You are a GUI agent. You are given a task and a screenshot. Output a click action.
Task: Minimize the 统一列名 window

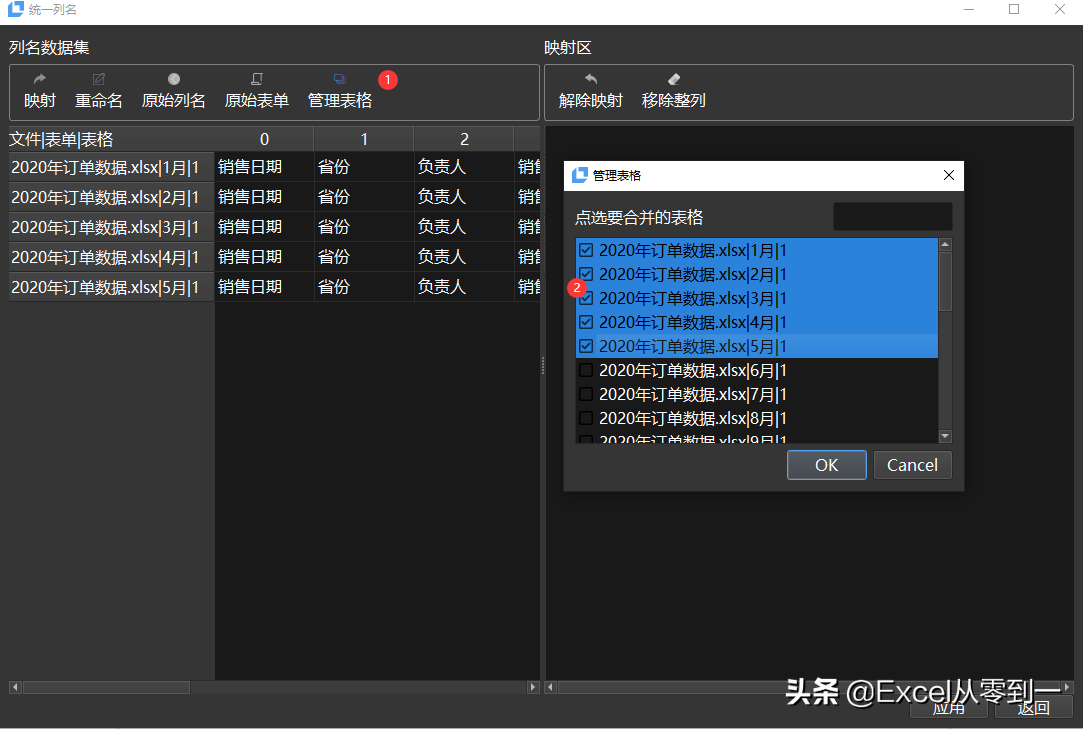(969, 10)
